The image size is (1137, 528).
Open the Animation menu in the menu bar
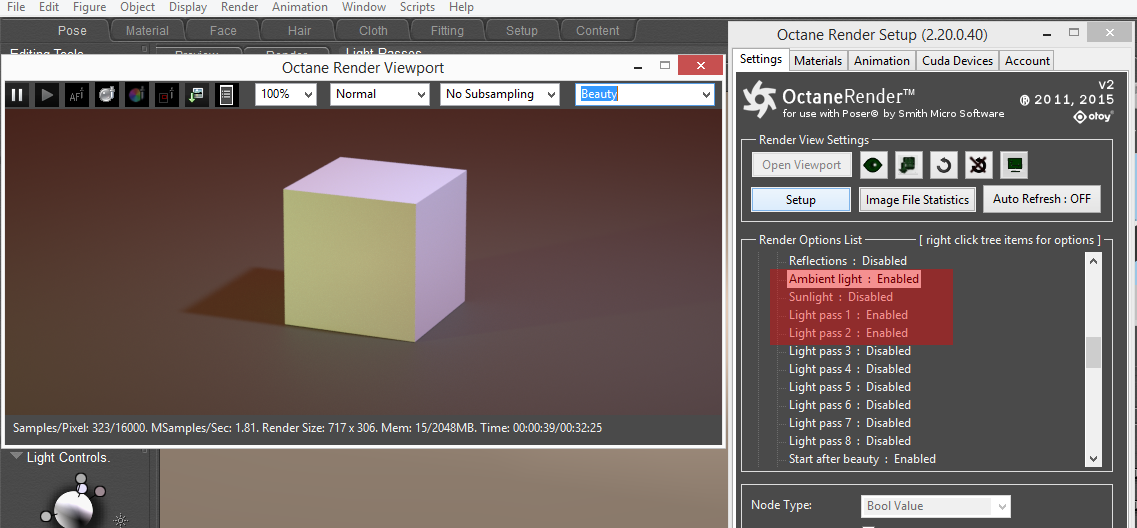pos(300,7)
